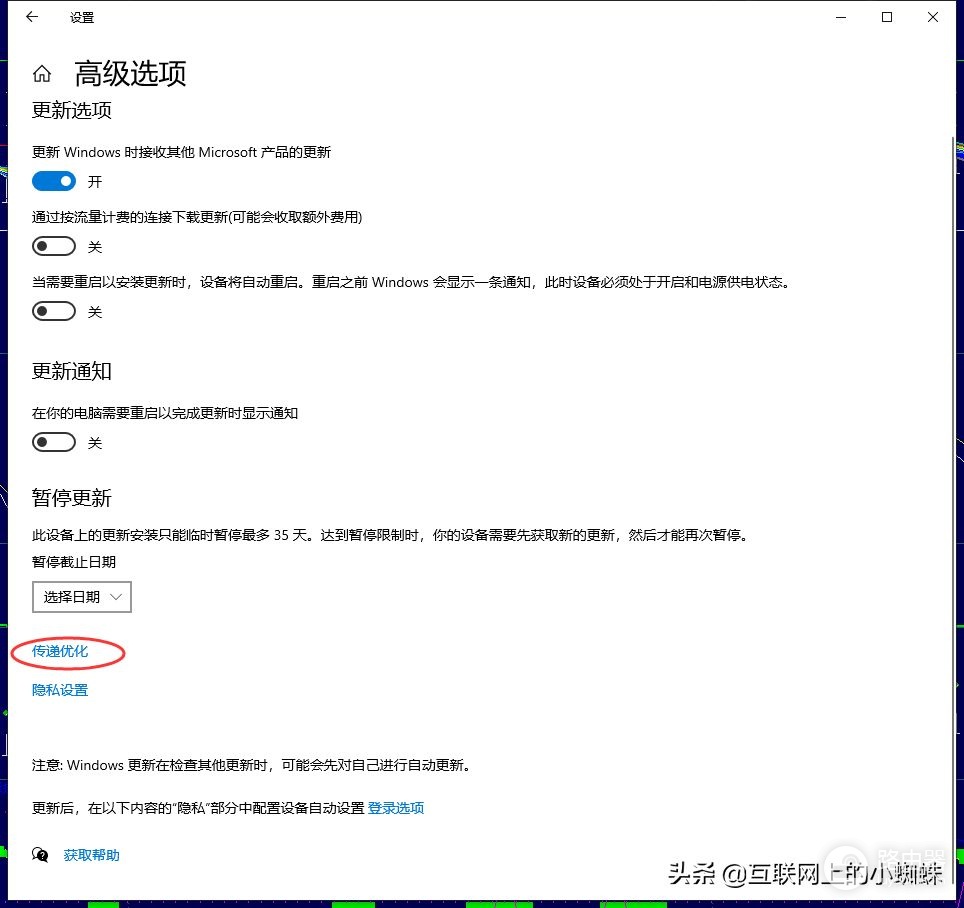Open the 隐私设置 link
Screen dimensions: 964x908
click(x=60, y=690)
